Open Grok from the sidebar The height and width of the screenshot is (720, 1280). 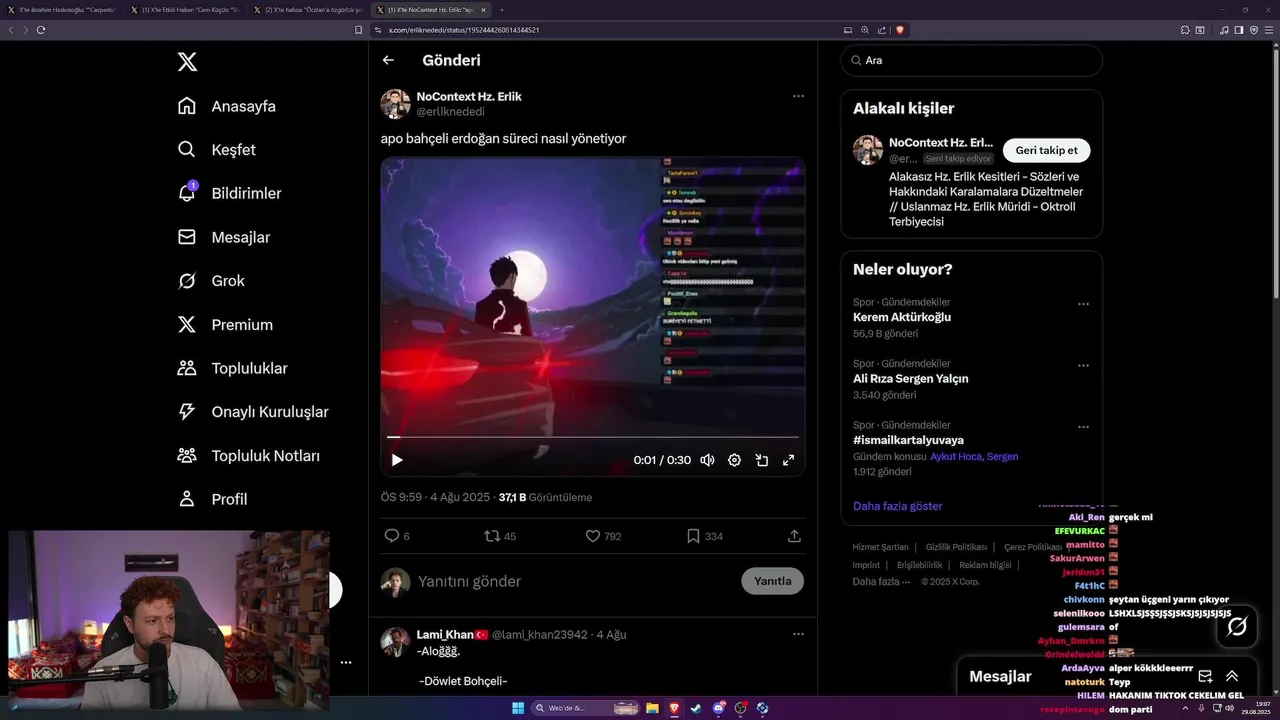(211, 281)
